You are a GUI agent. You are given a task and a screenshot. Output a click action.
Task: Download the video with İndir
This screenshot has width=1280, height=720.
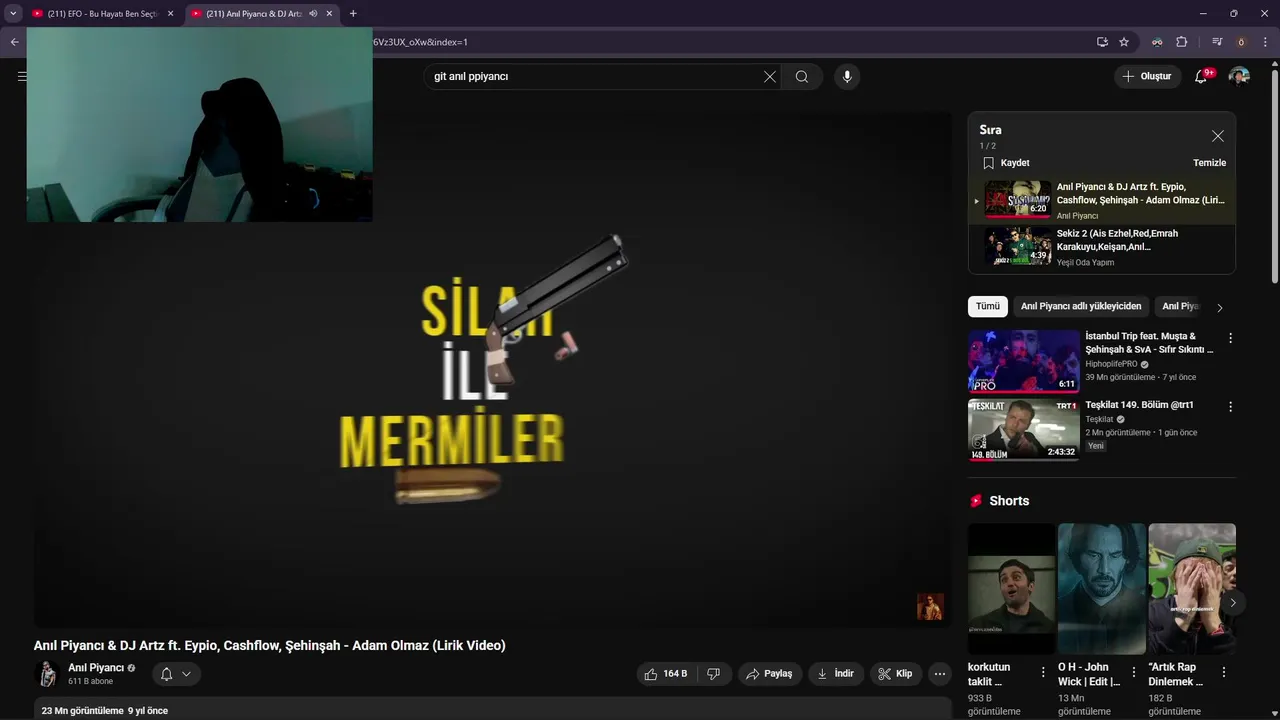coord(836,674)
